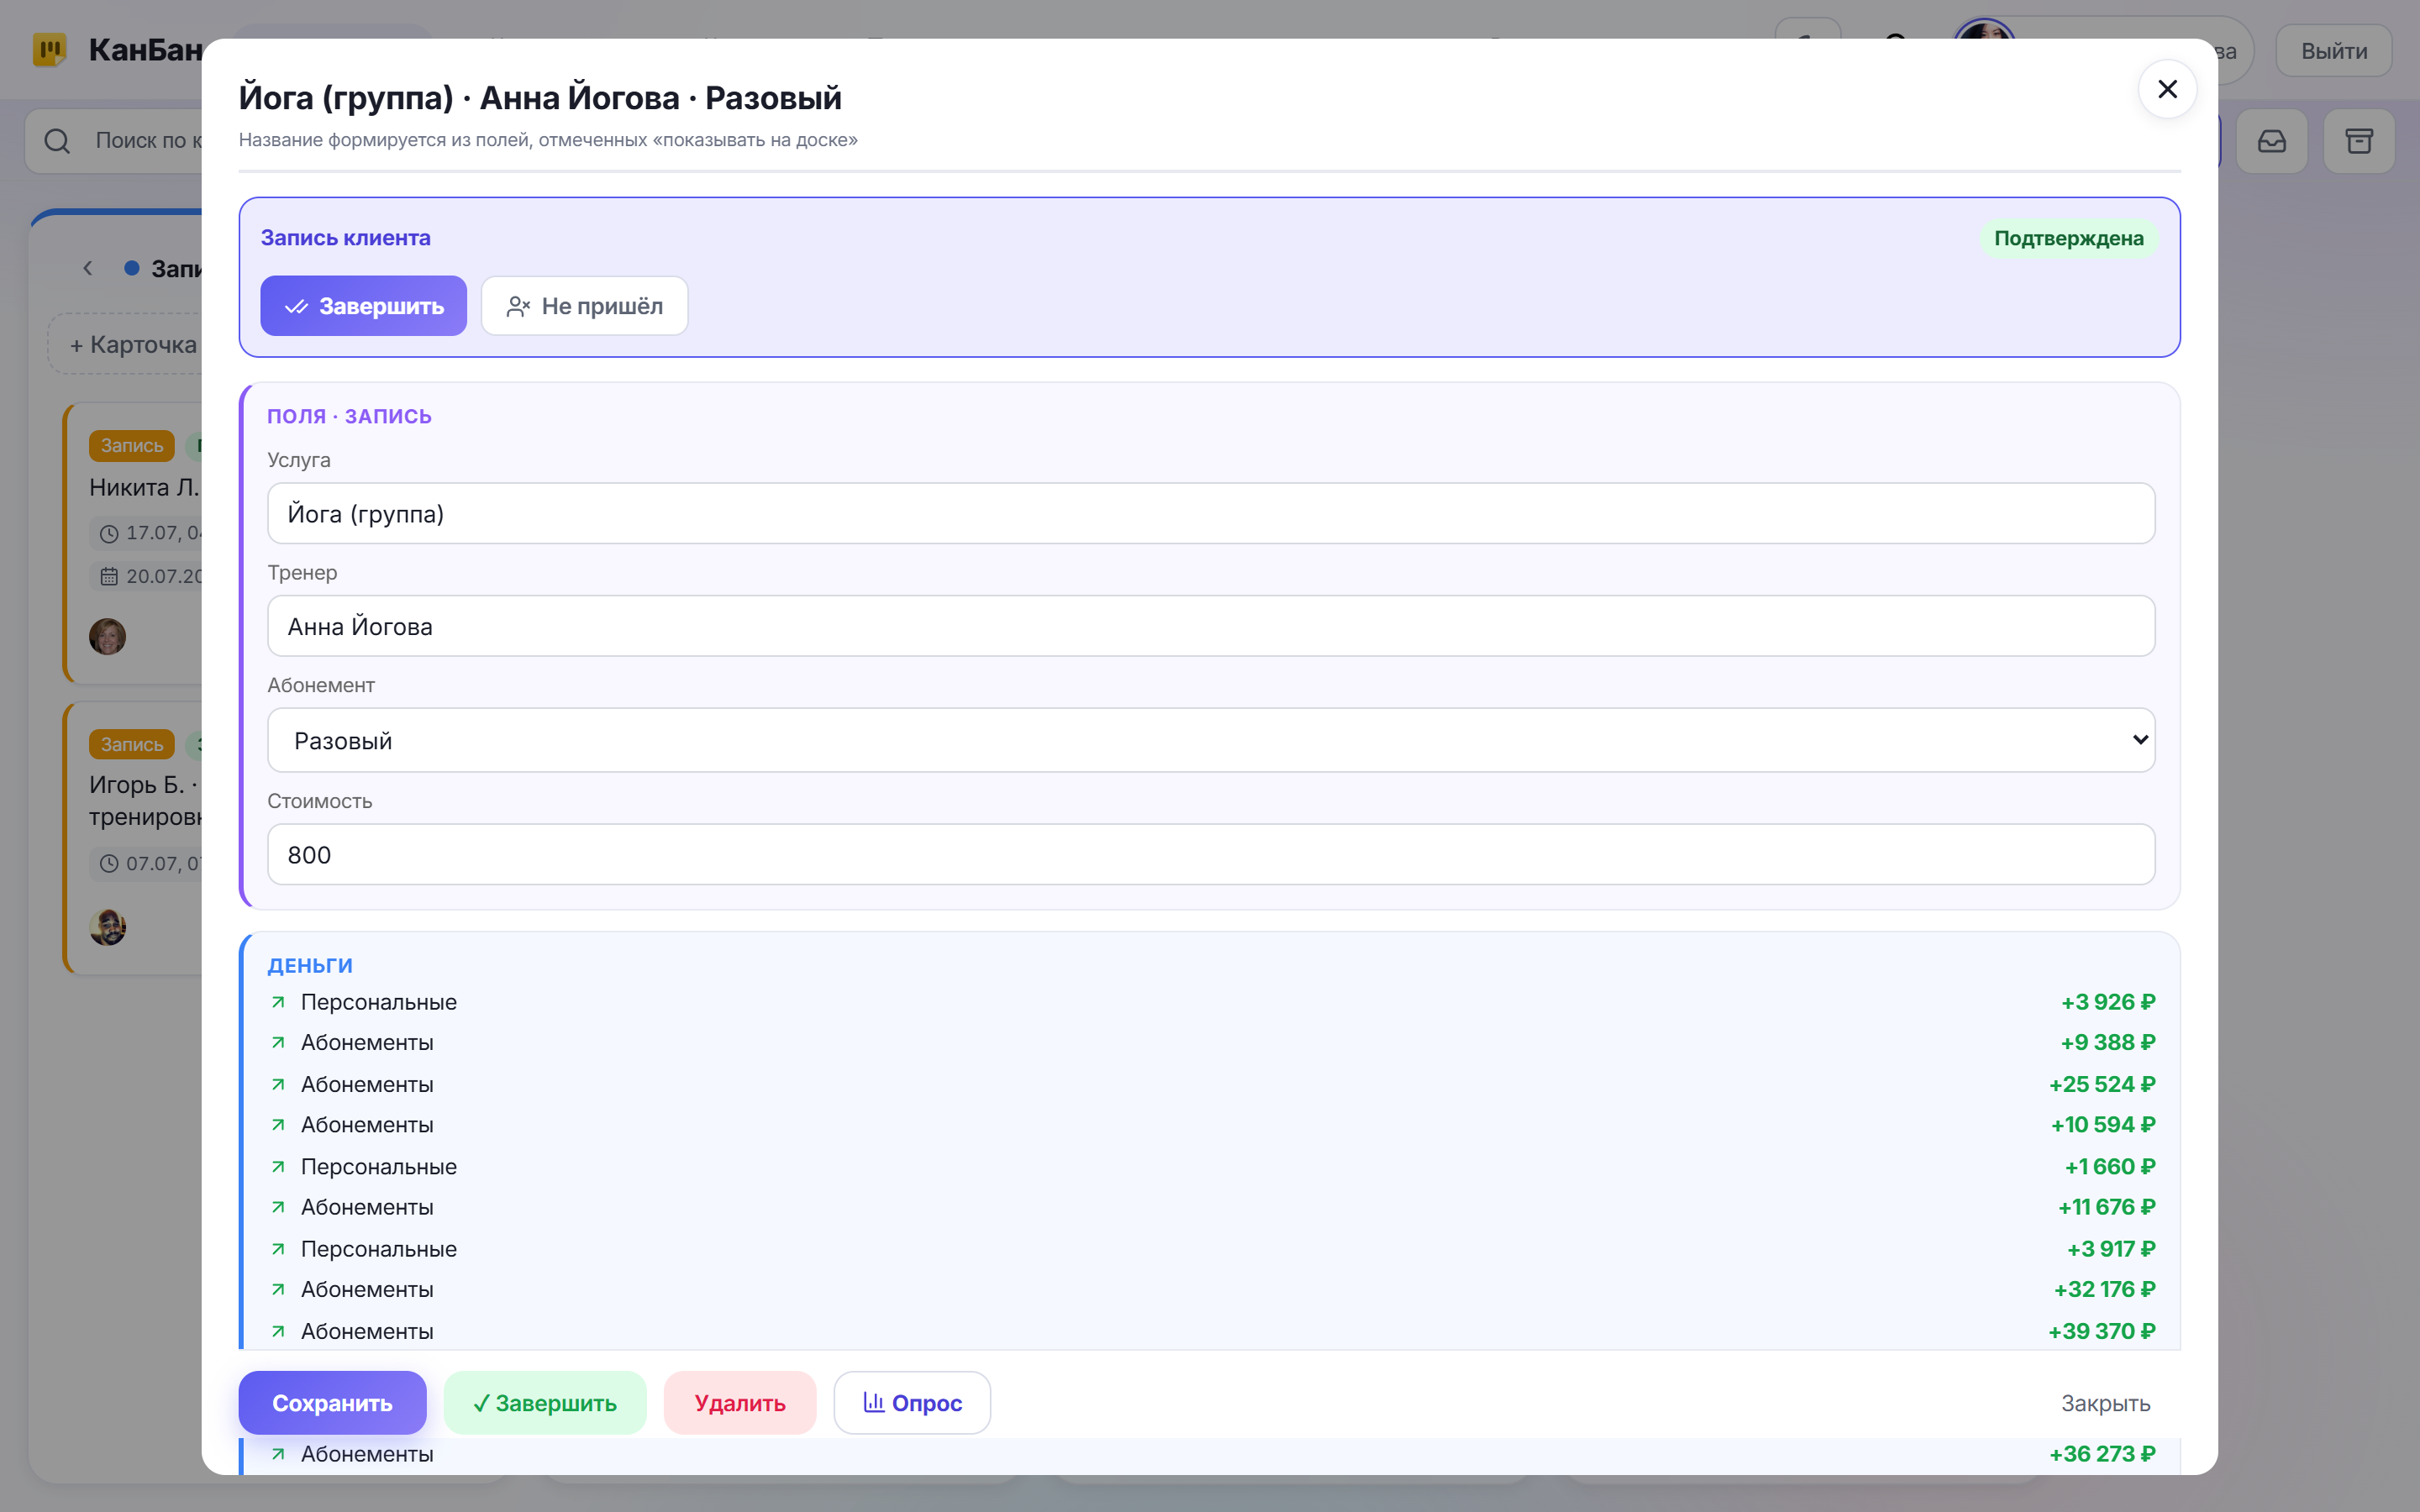Screen dimensions: 2420x1512
Task: Click the green Завершить button in footer
Action: pos(545,1403)
